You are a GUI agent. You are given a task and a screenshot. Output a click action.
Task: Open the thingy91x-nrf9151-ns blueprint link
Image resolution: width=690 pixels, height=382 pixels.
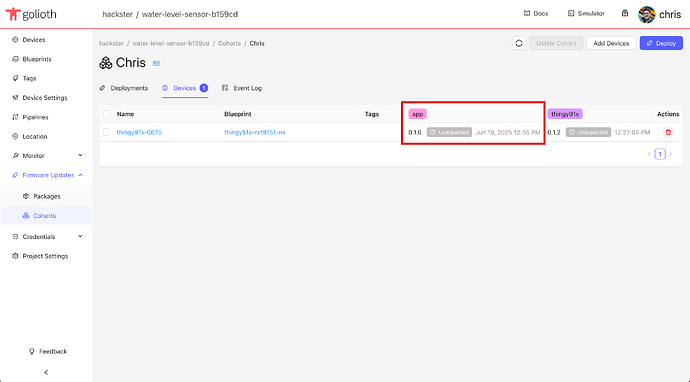coord(255,132)
